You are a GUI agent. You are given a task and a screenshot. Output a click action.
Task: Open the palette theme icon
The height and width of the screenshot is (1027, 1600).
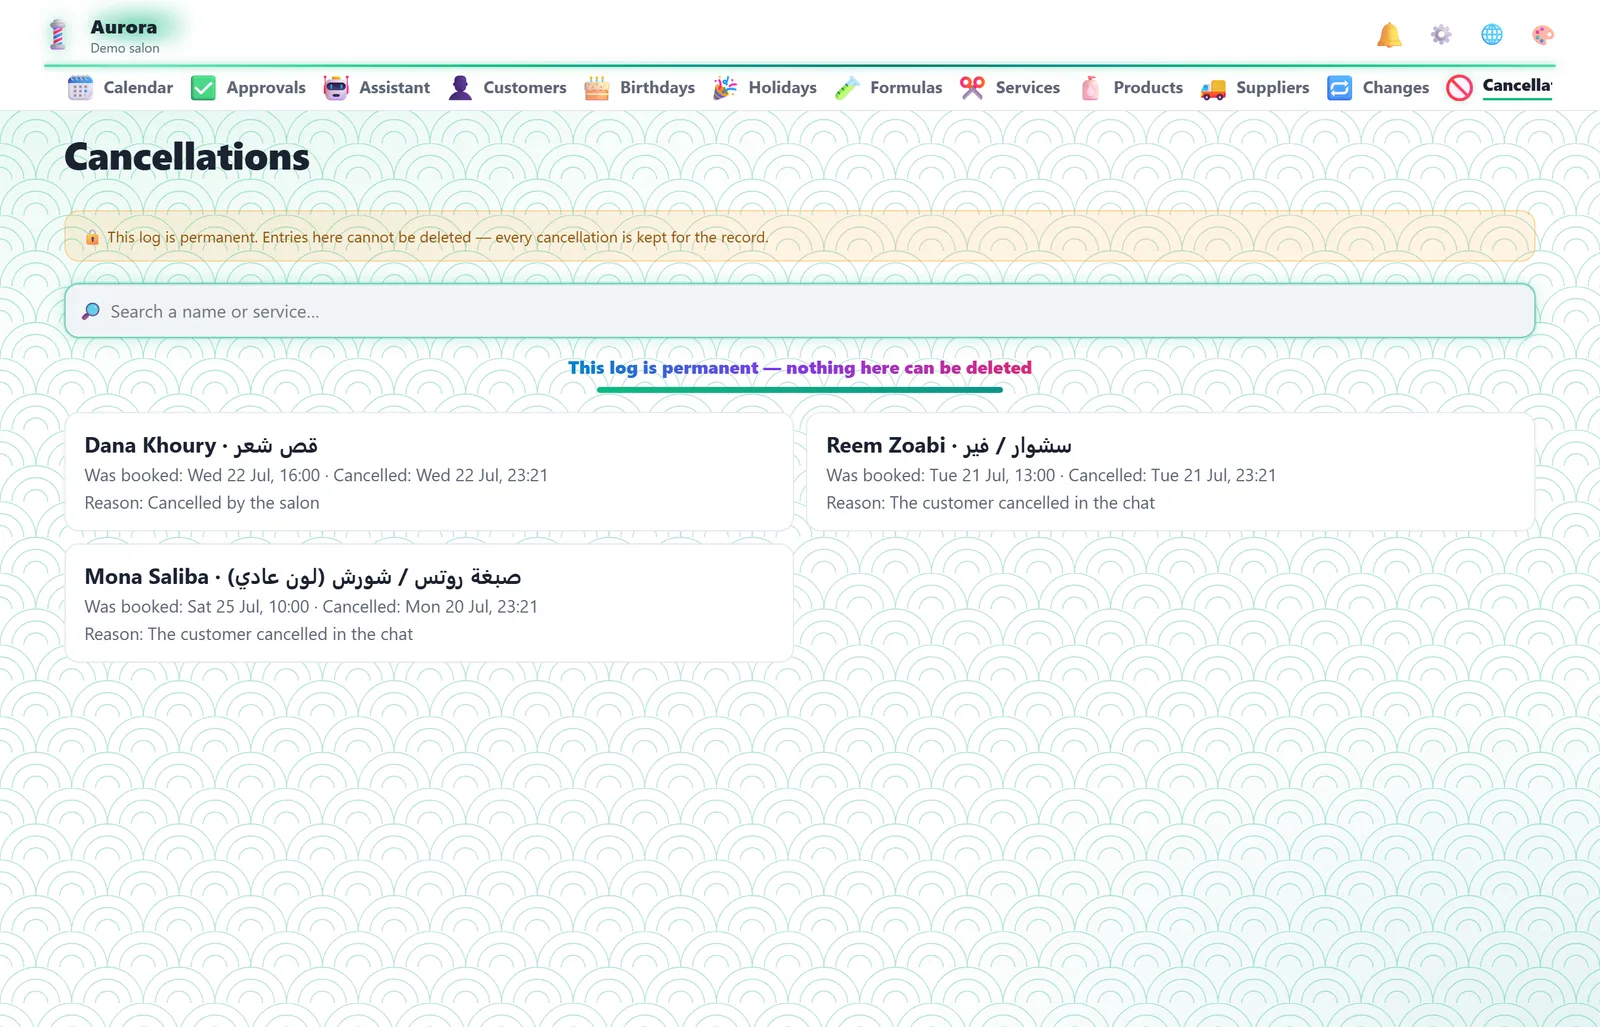tap(1543, 35)
